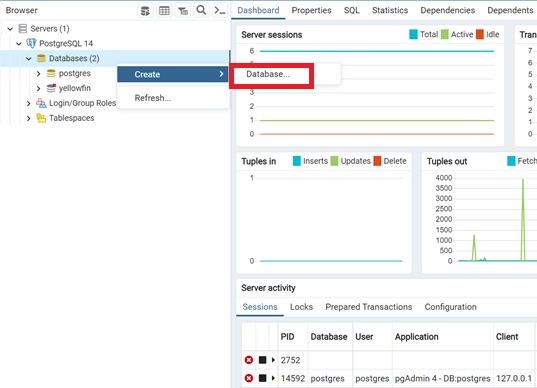Image resolution: width=537 pixels, height=388 pixels.
Task: Open the Dependencies tab
Action: click(447, 10)
